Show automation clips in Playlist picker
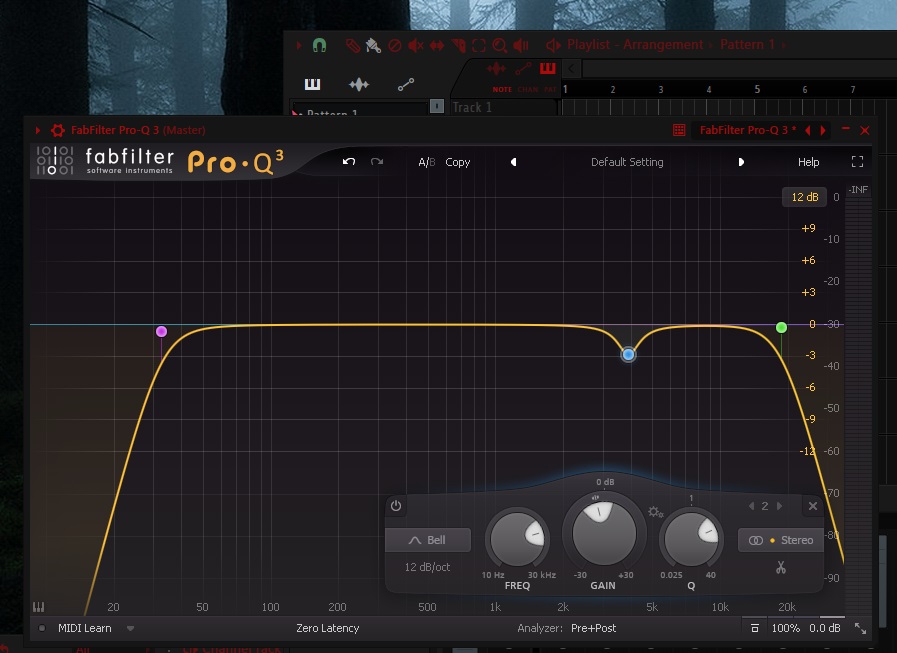The image size is (897, 653). point(406,85)
